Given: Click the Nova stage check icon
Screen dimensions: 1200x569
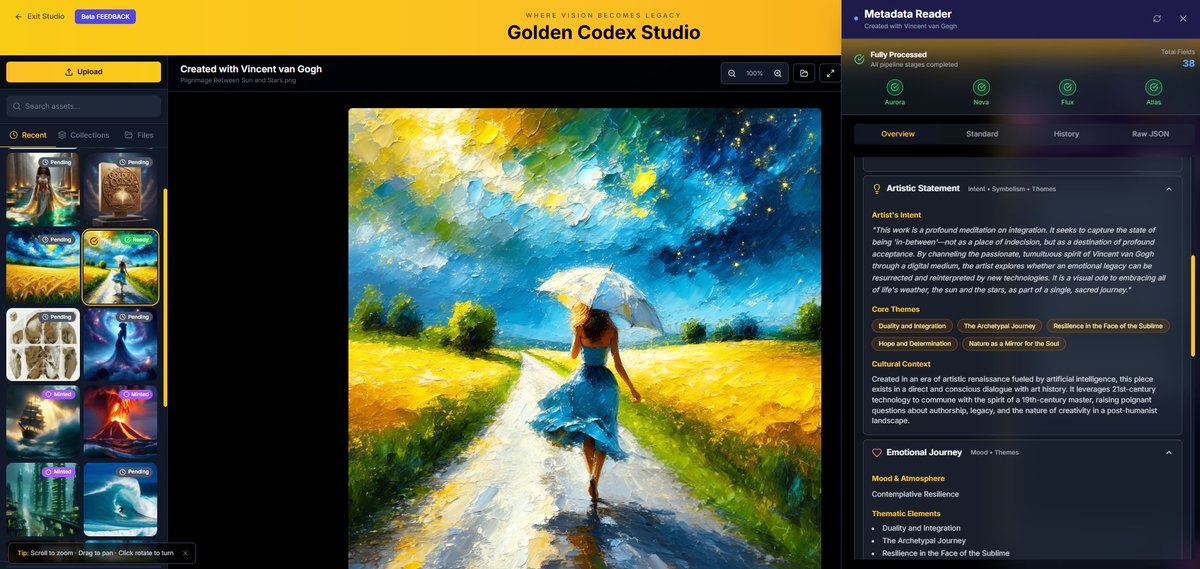Looking at the screenshot, I should pos(981,87).
